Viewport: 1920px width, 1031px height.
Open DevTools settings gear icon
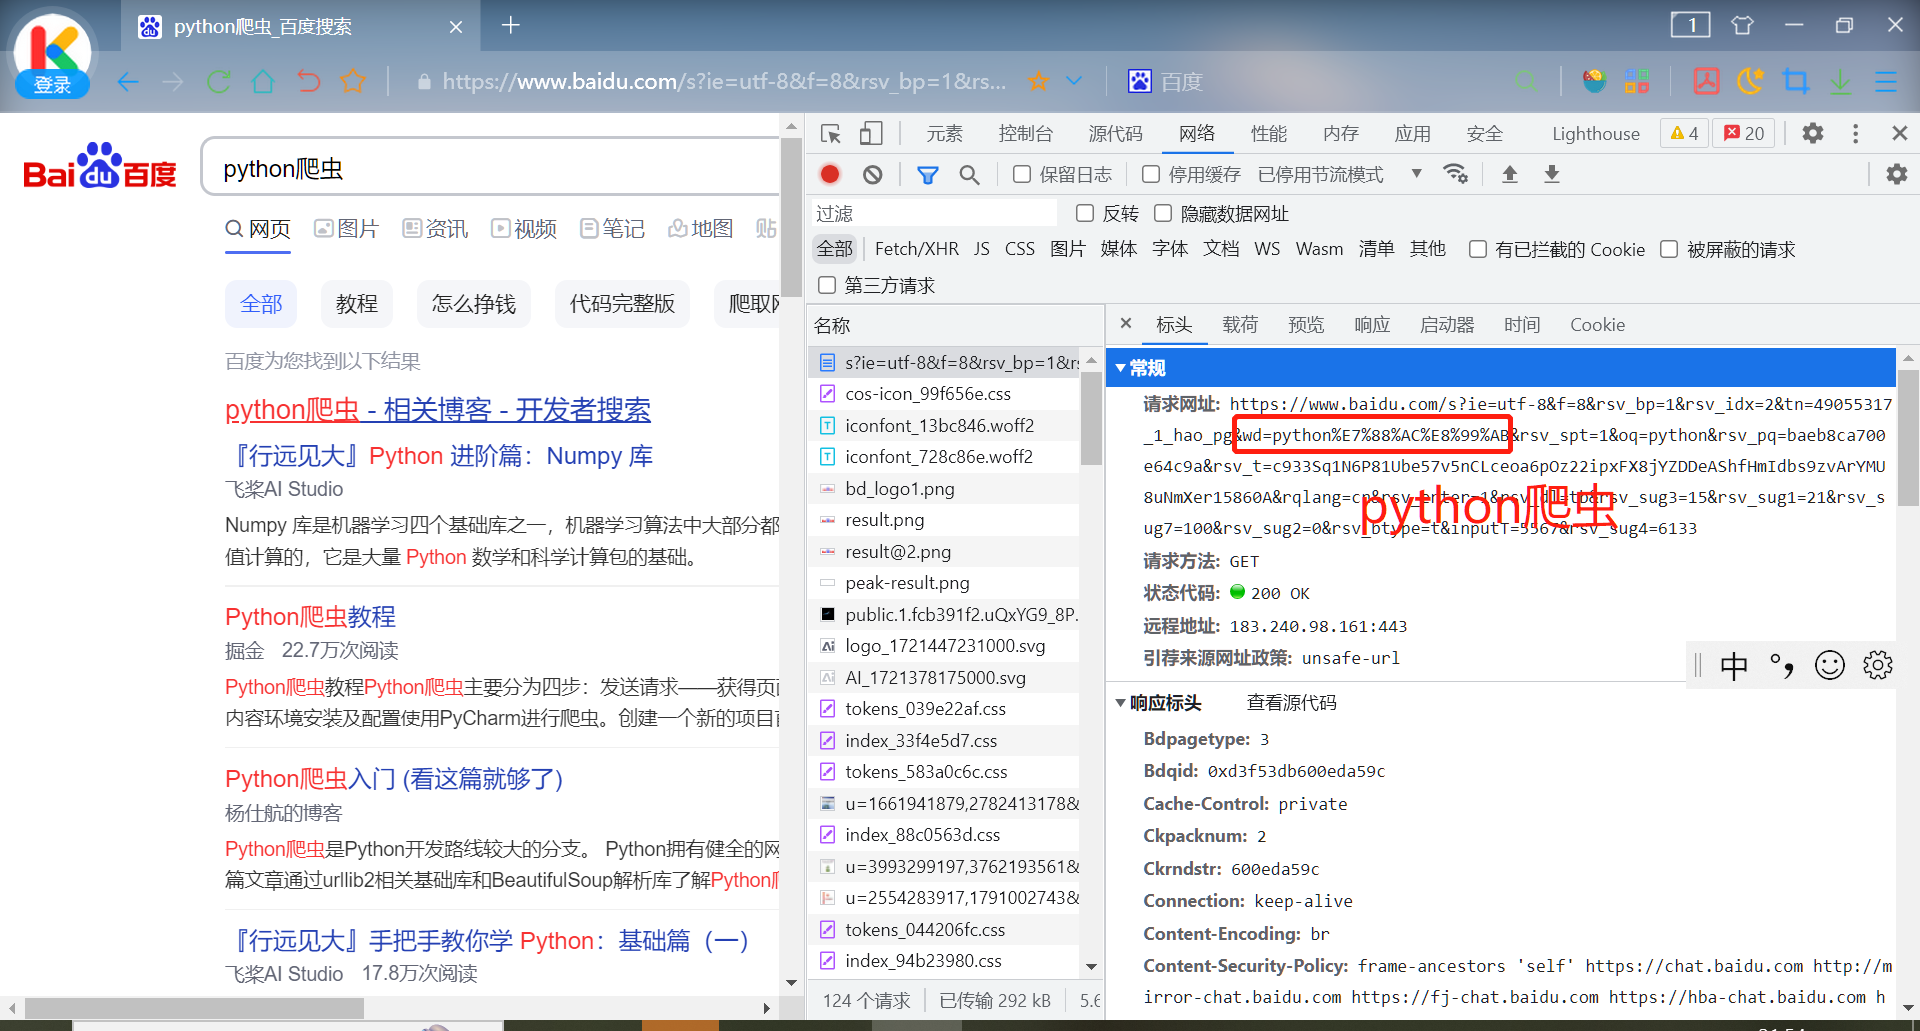pos(1813,133)
